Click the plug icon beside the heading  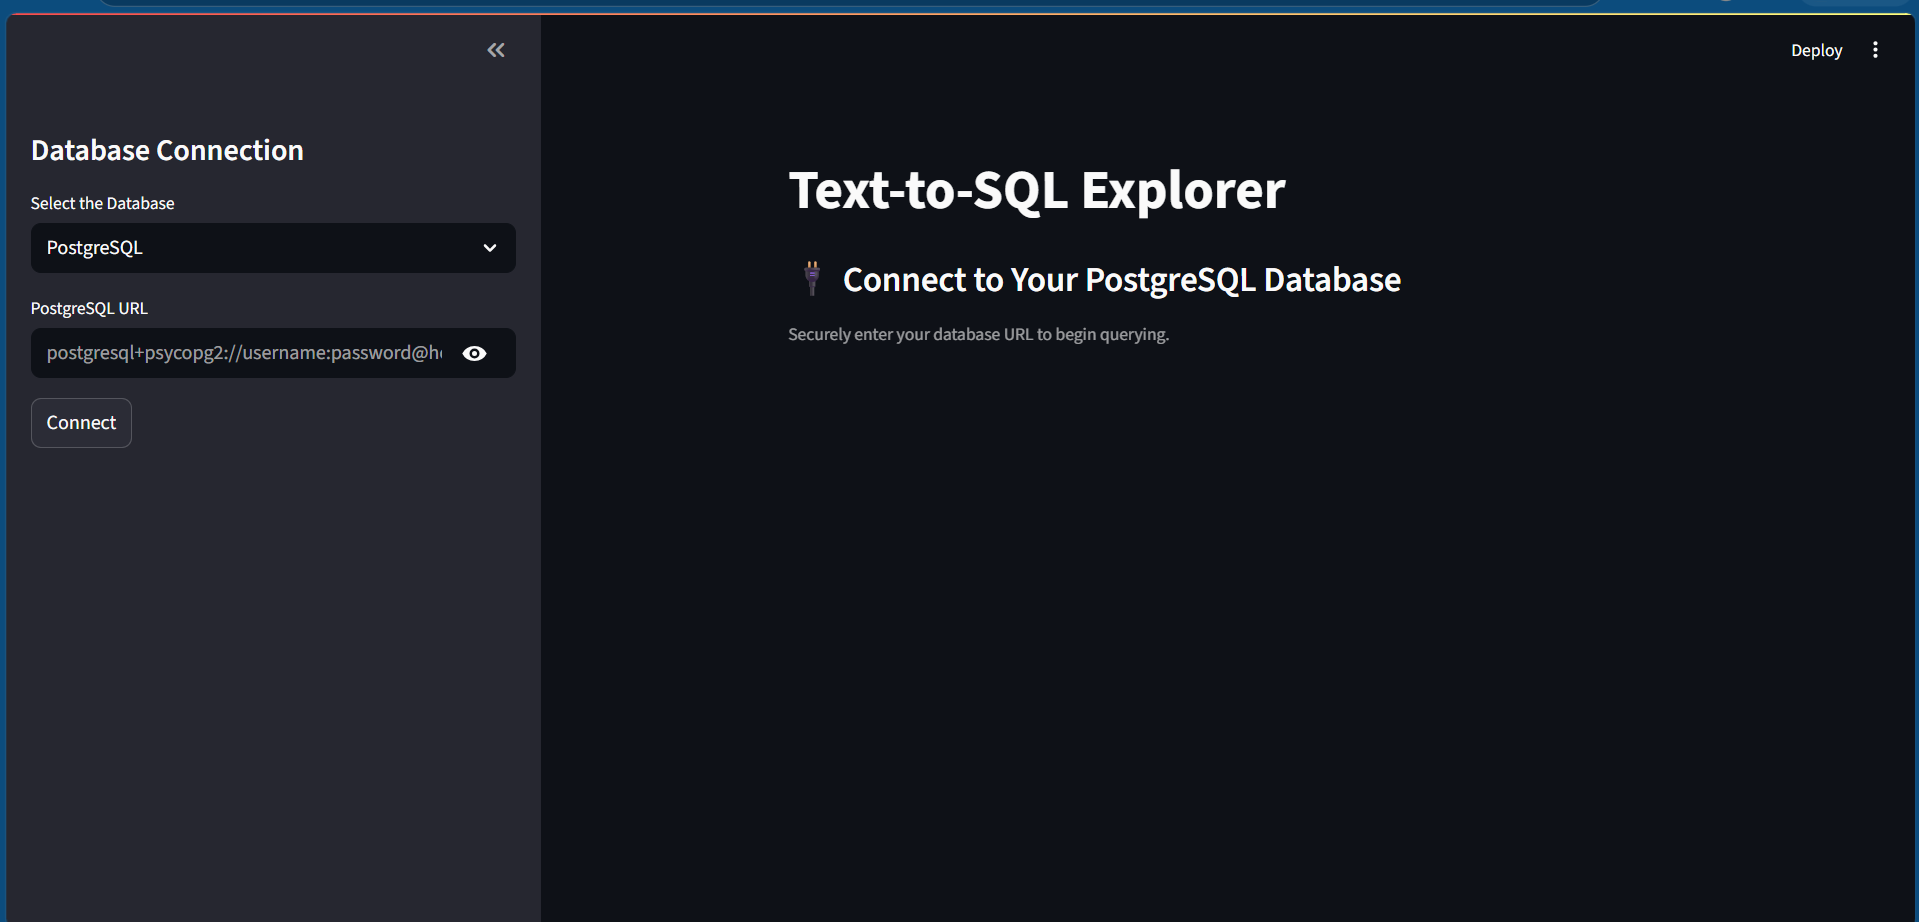click(x=812, y=278)
